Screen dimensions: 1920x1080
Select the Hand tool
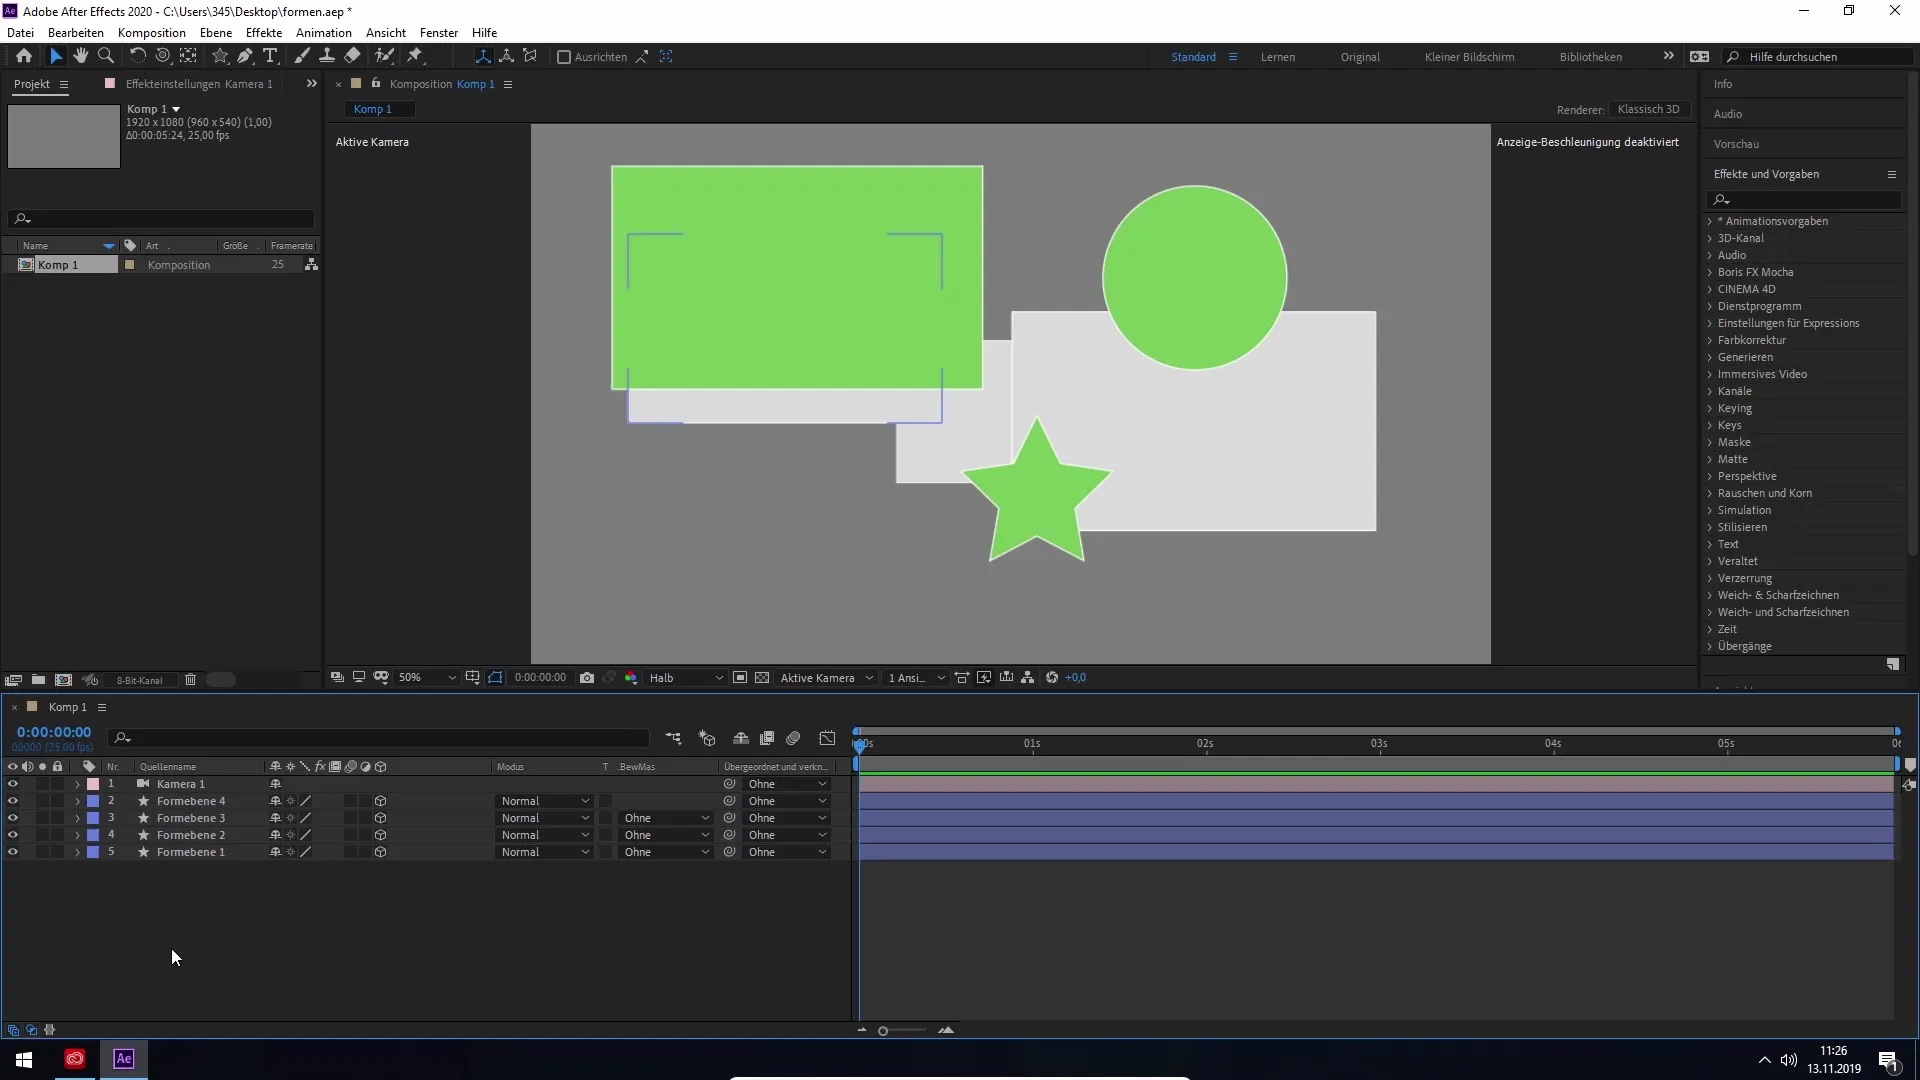click(81, 56)
